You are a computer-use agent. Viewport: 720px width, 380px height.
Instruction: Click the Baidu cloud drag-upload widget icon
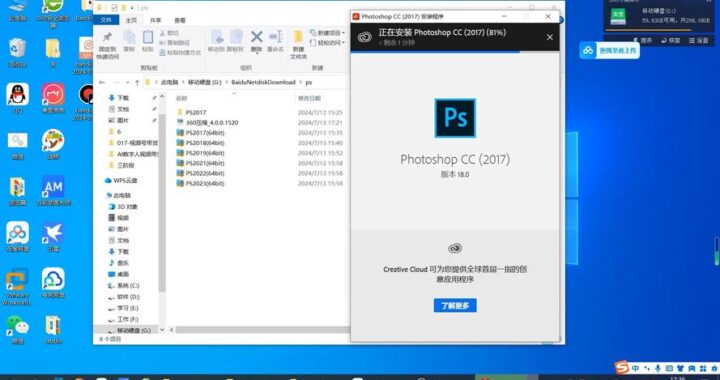coord(588,50)
